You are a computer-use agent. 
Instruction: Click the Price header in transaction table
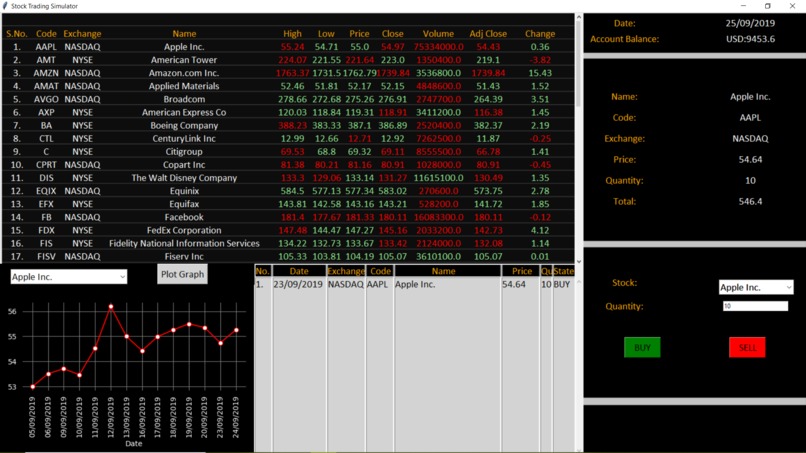[x=522, y=271]
